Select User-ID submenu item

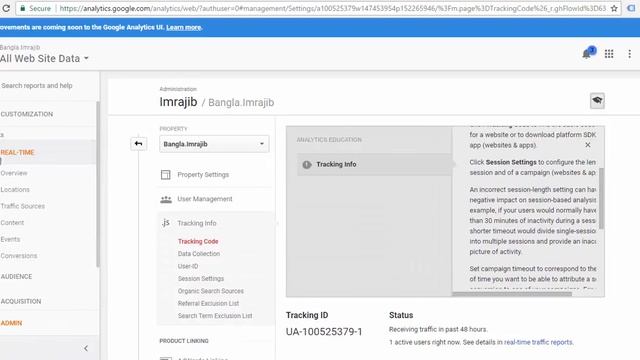tap(188, 266)
